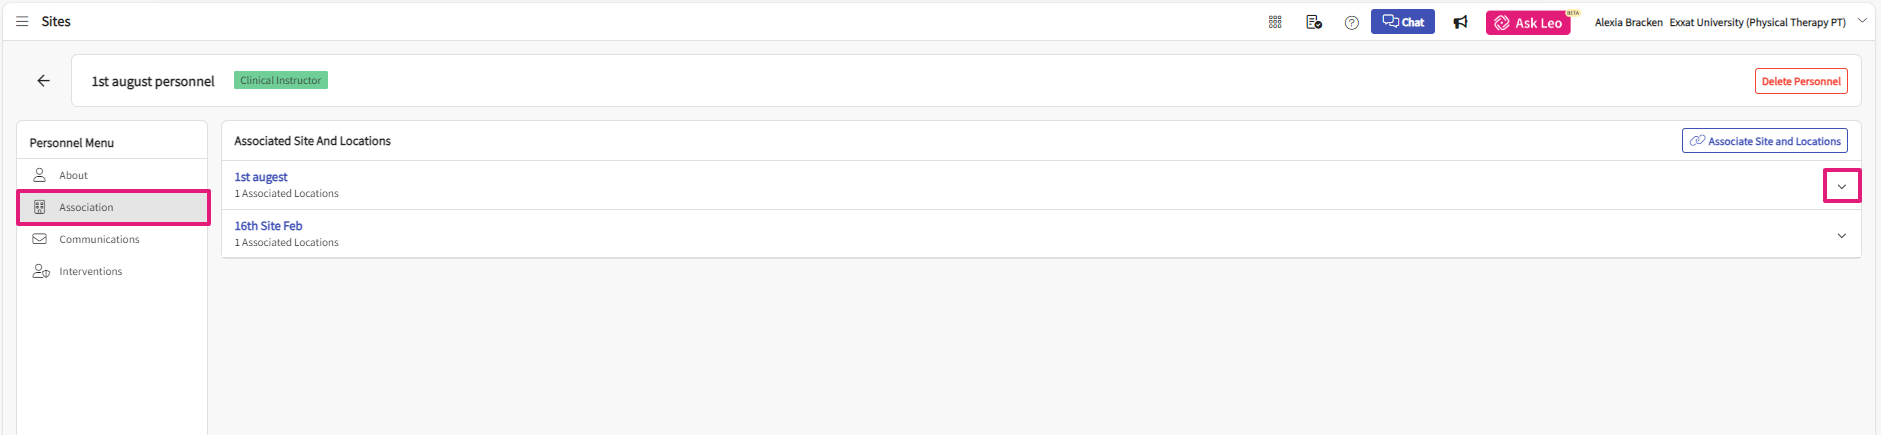The height and width of the screenshot is (435, 1881).
Task: Click the Interventions person icon
Action: 41,271
